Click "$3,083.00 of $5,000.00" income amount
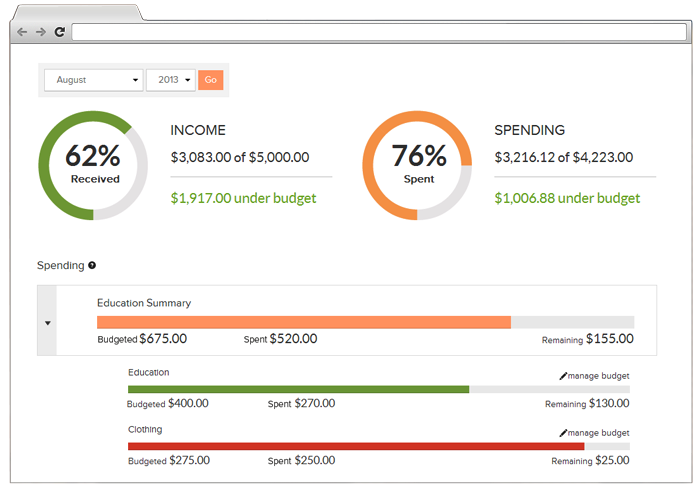Viewport: 700px width, 486px height. (240, 157)
